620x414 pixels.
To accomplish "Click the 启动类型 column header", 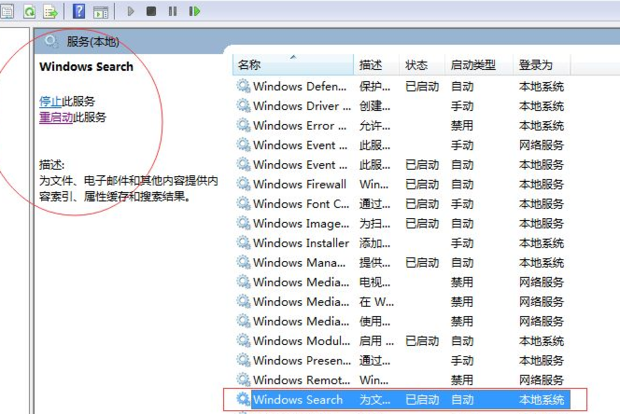I will pos(479,65).
